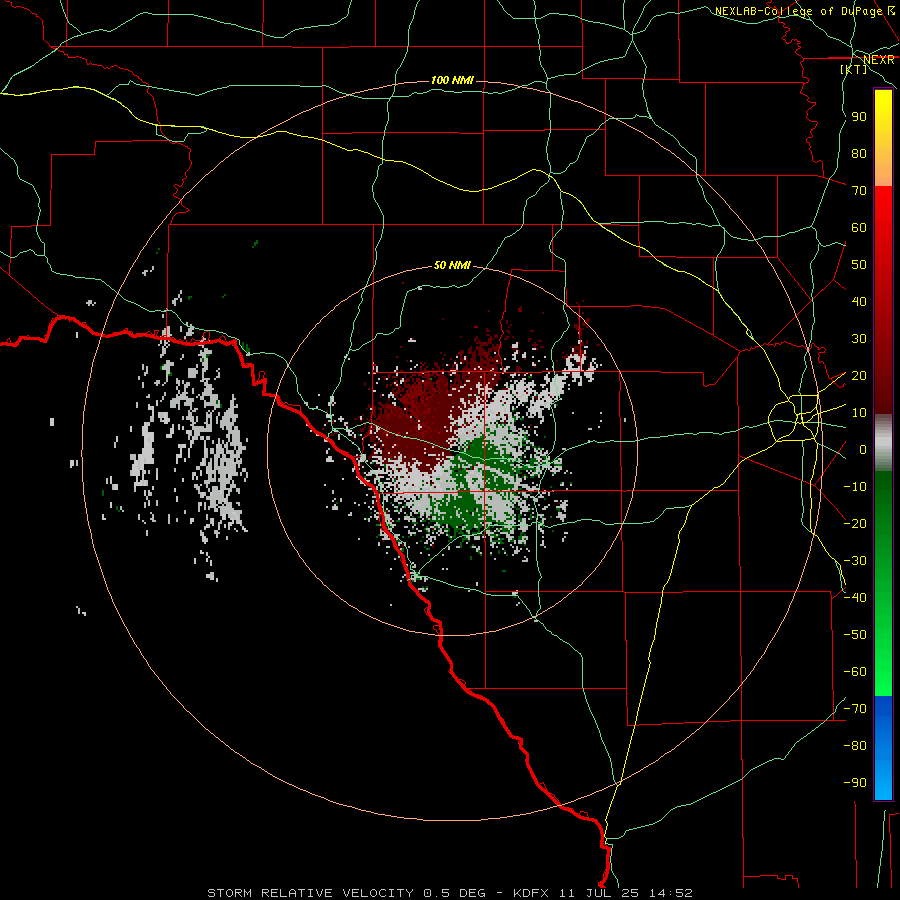Click the "-80" value on velocity scale
Viewport: 900px width, 900px height.
coord(855,746)
